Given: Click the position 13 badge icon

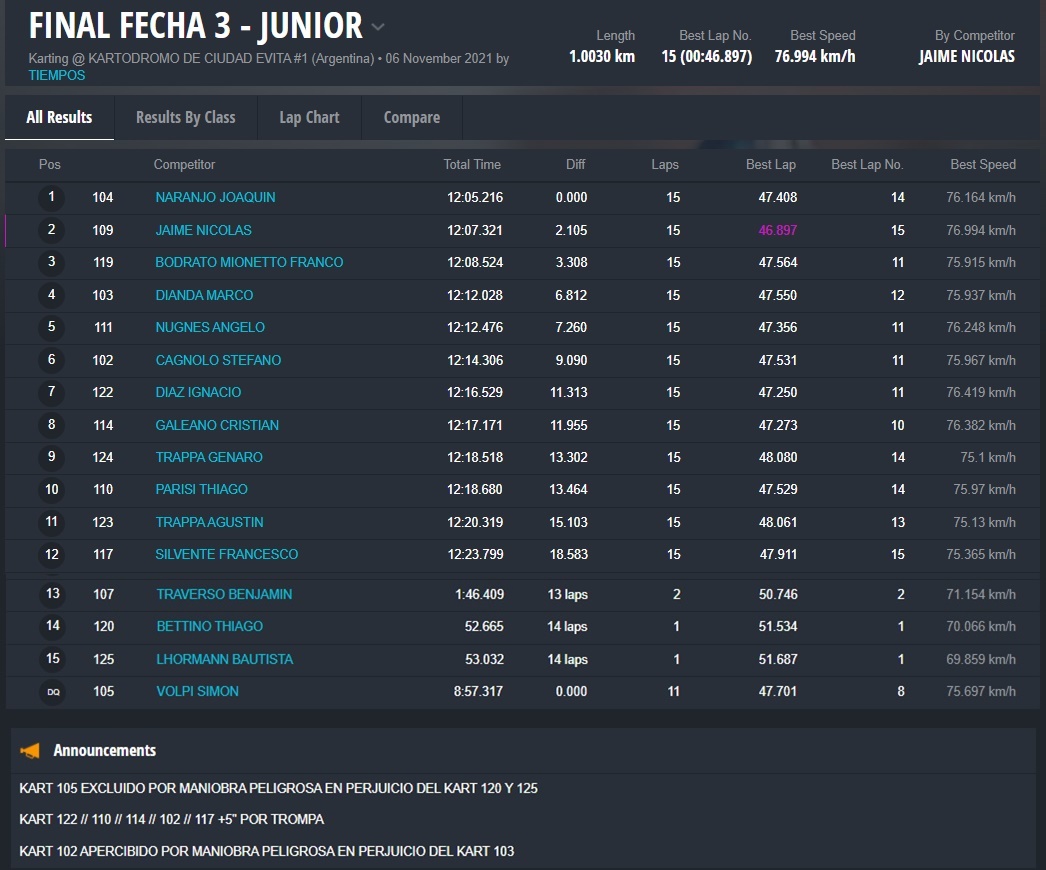Looking at the screenshot, I should [x=52, y=594].
